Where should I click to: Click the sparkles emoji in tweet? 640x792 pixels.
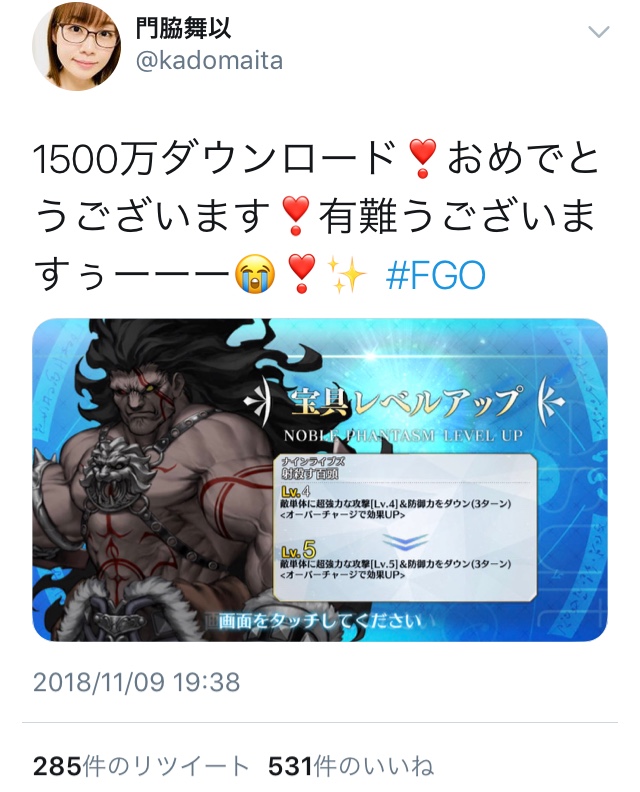click(347, 275)
